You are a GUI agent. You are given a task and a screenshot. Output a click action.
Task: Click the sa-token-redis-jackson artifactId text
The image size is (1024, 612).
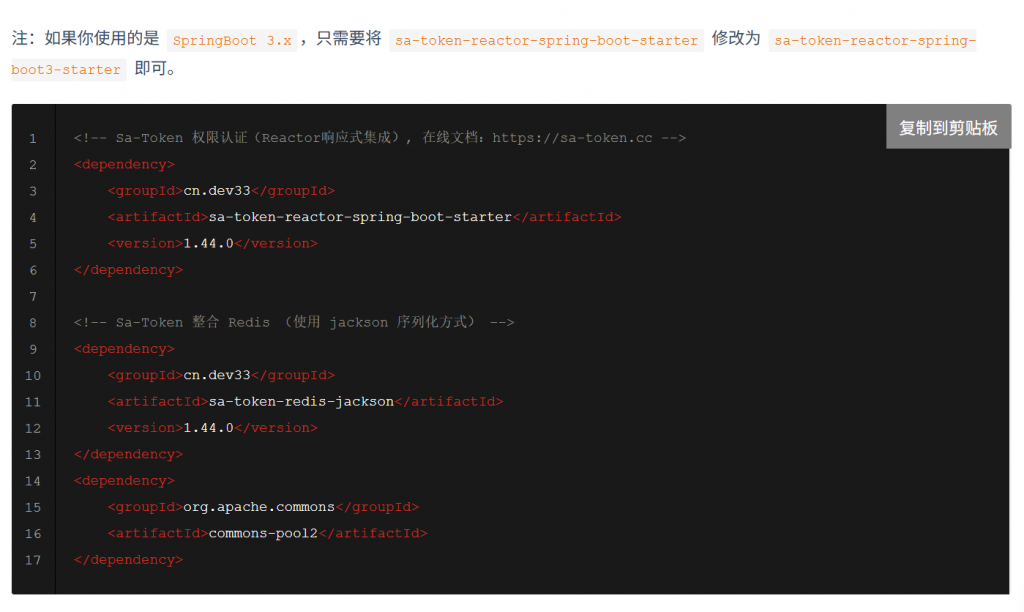click(301, 401)
